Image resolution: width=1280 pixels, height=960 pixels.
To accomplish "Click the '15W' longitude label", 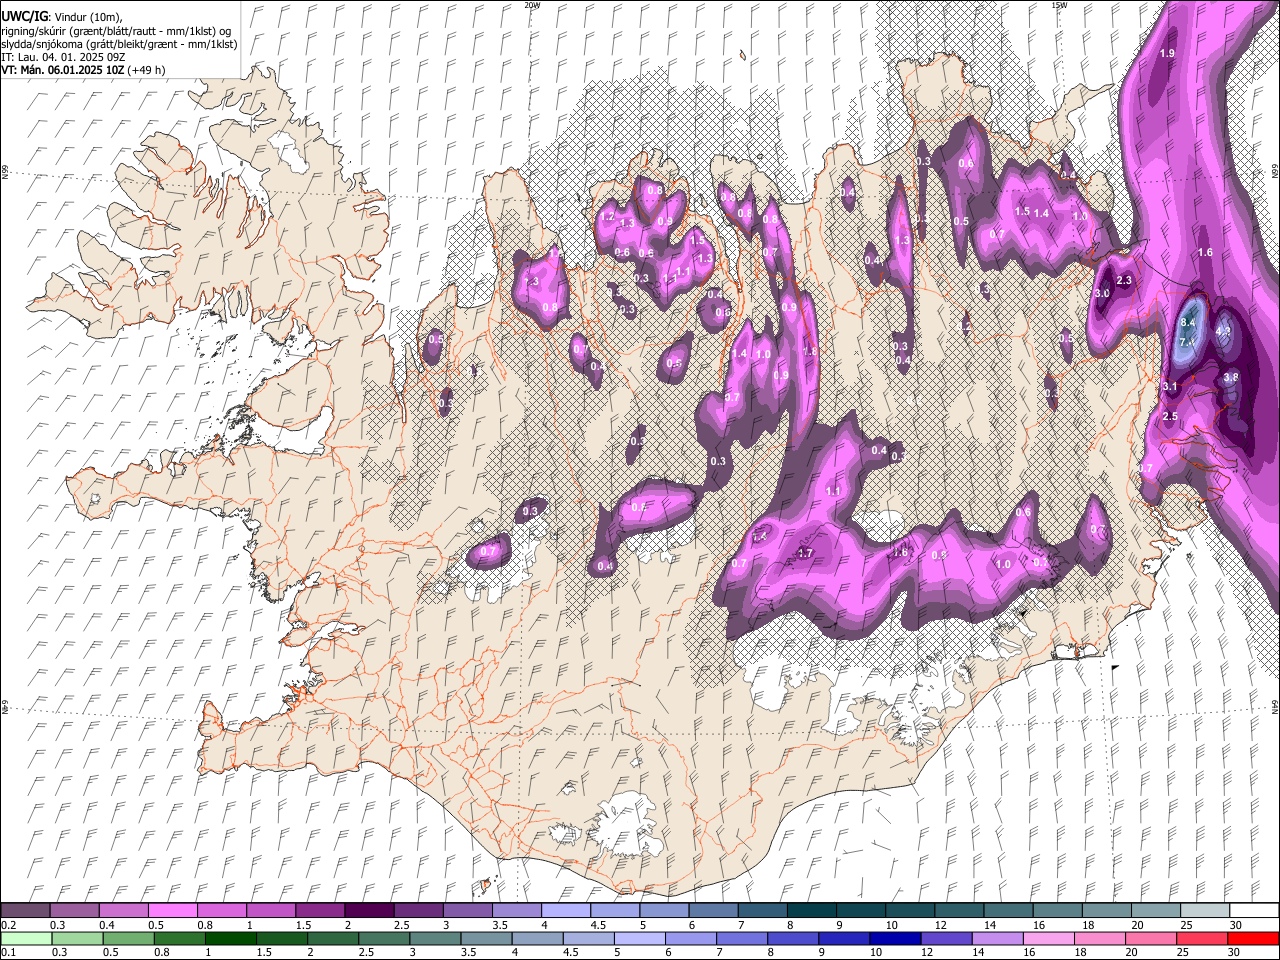I will click(x=1058, y=5).
